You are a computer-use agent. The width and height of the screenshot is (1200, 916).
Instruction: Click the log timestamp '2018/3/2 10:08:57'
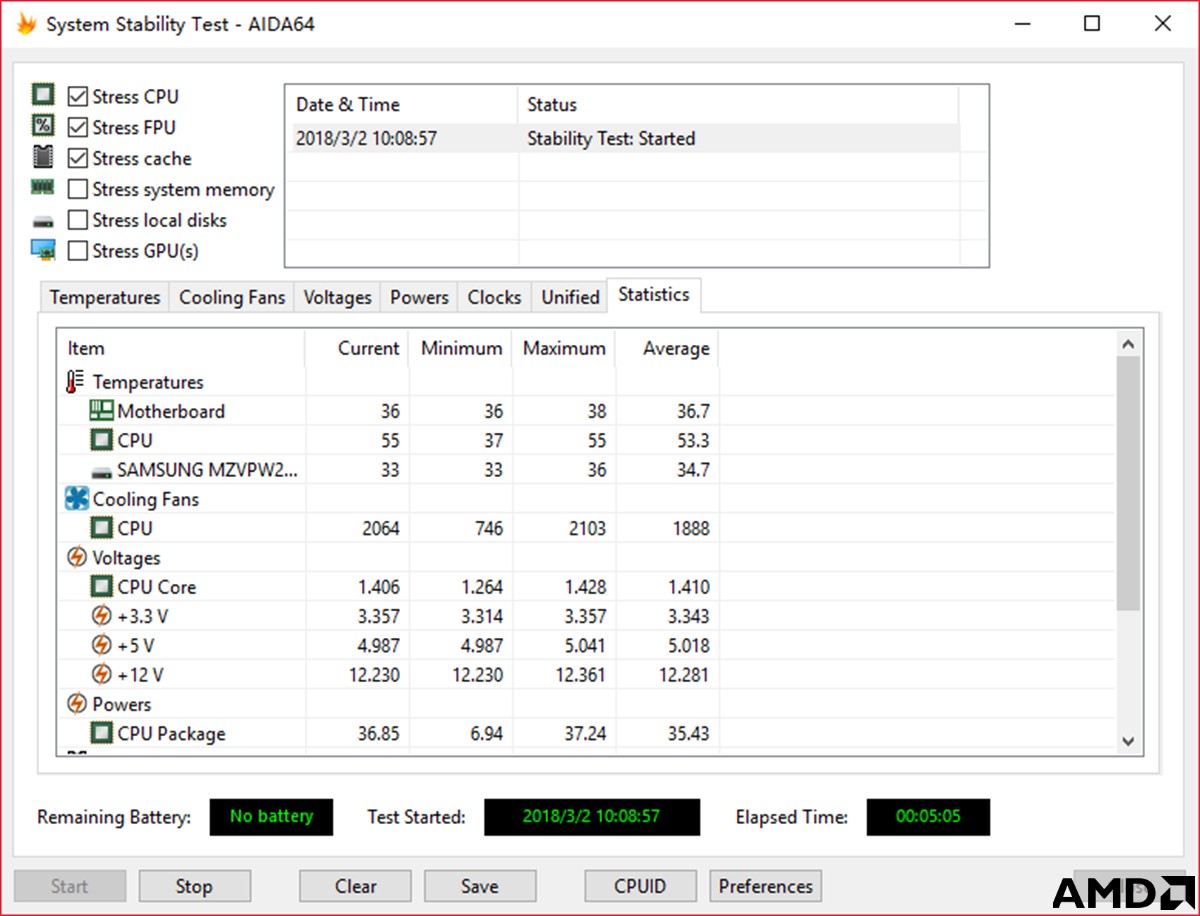(x=366, y=139)
